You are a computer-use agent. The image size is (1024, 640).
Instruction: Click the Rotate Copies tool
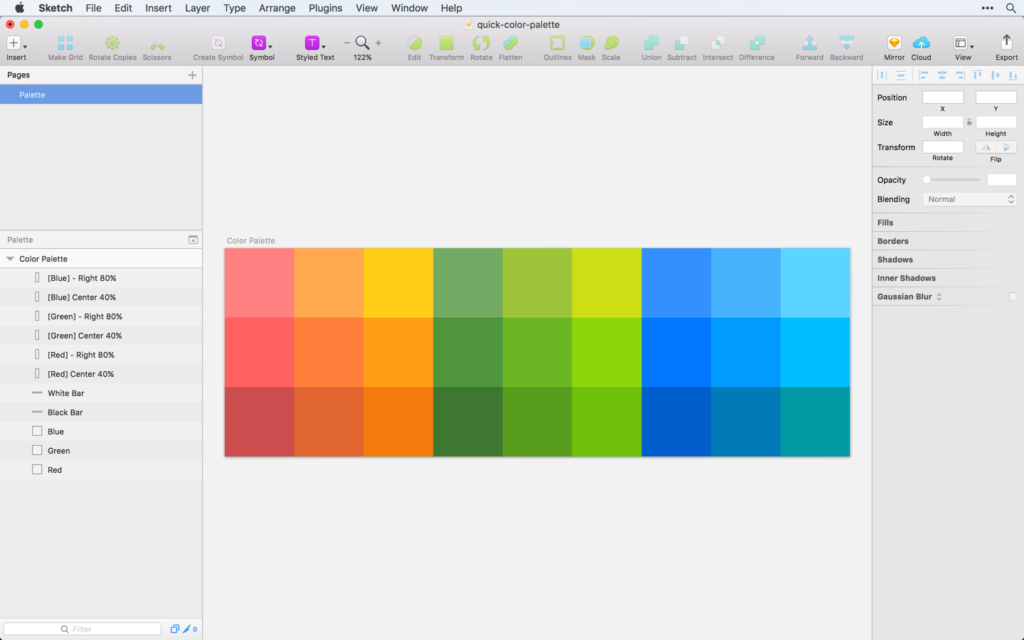pos(112,45)
